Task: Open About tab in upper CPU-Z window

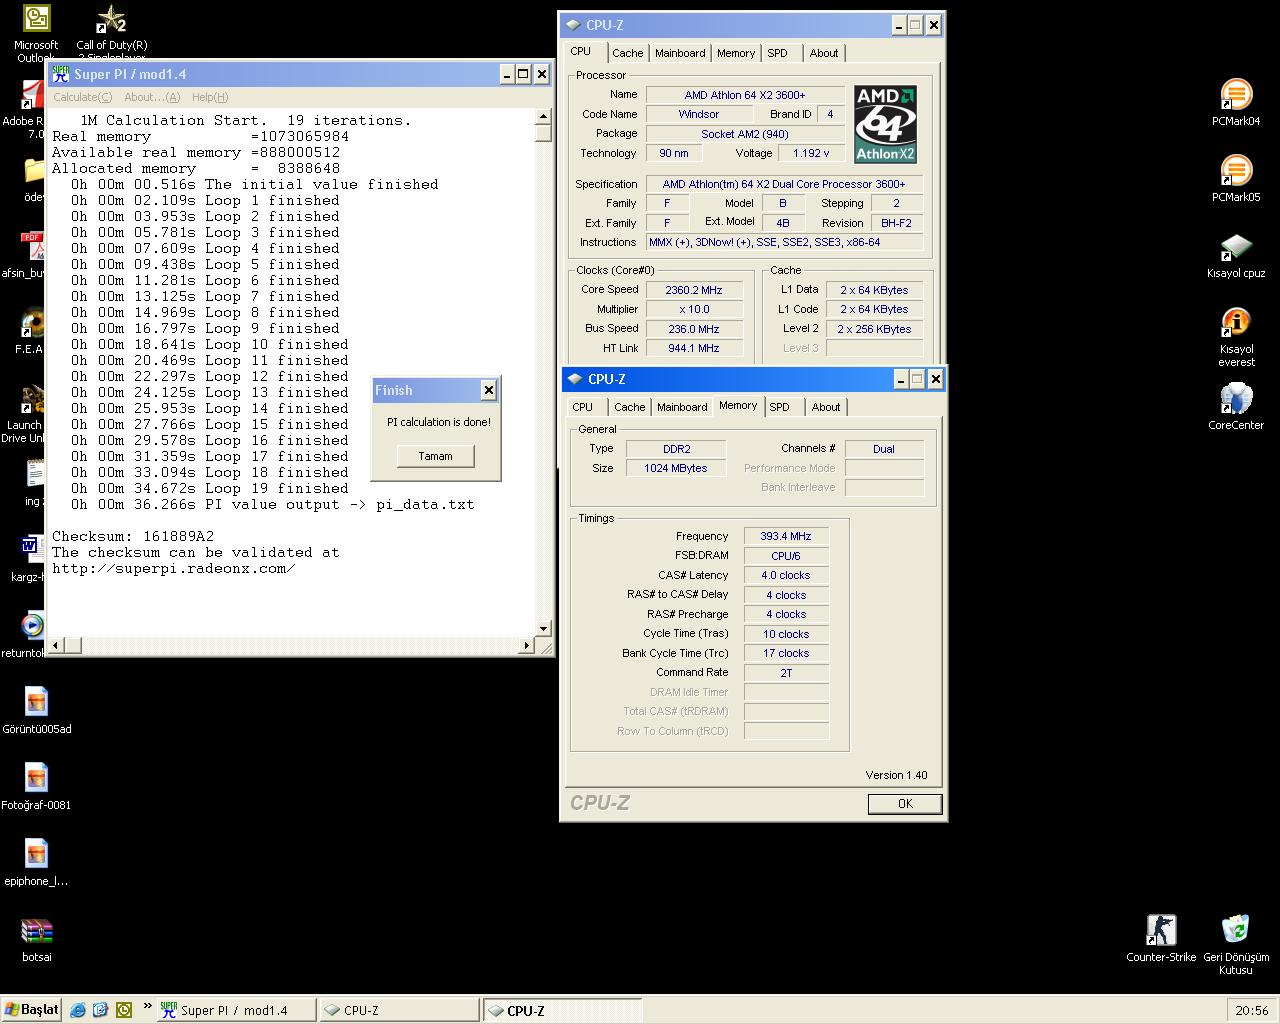Action: click(x=824, y=53)
